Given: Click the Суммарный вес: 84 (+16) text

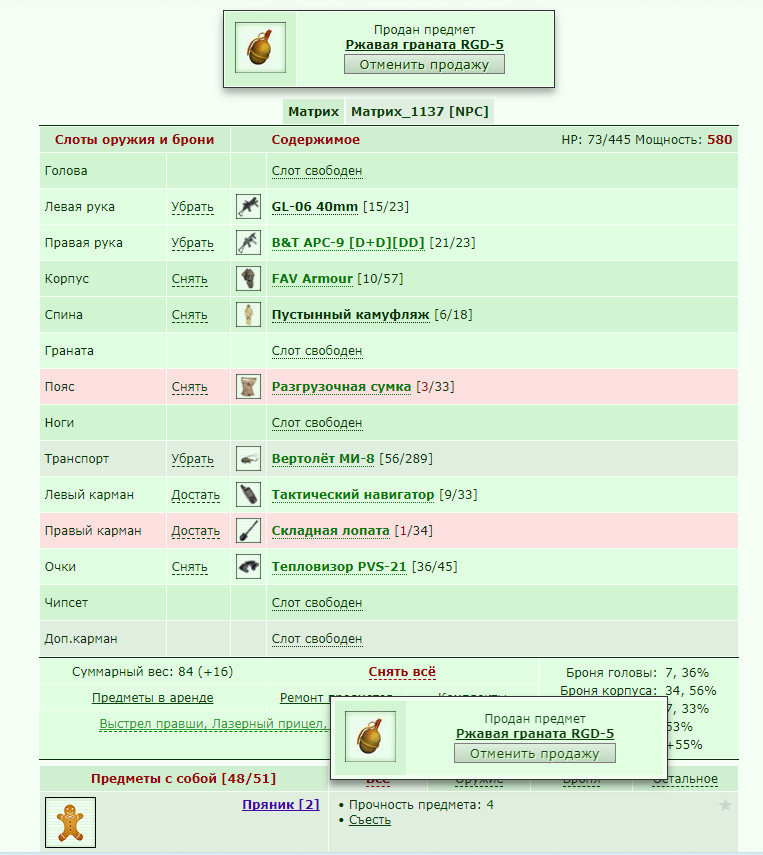Looking at the screenshot, I should coord(153,672).
